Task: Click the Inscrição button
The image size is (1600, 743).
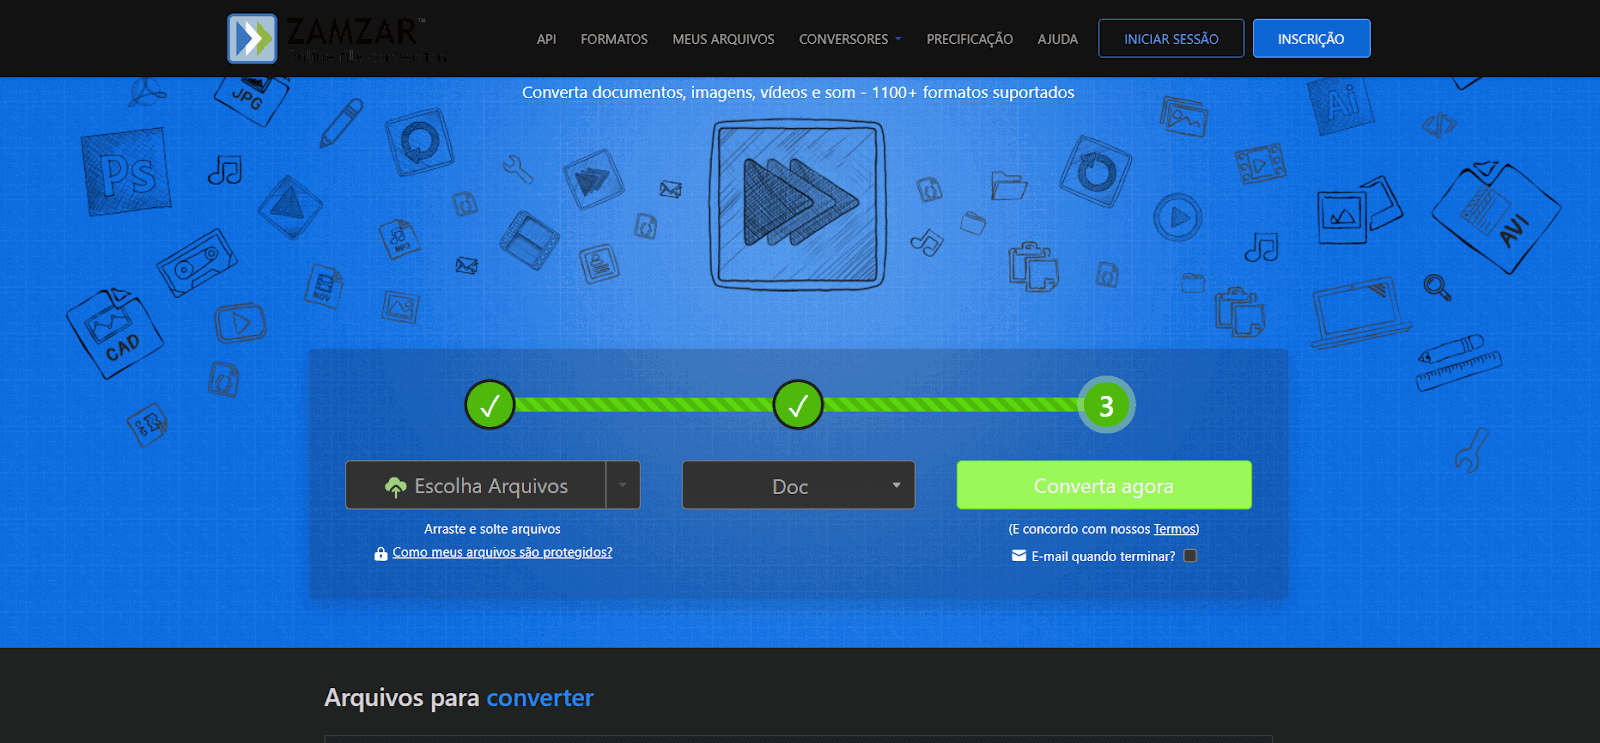Action: 1311,38
